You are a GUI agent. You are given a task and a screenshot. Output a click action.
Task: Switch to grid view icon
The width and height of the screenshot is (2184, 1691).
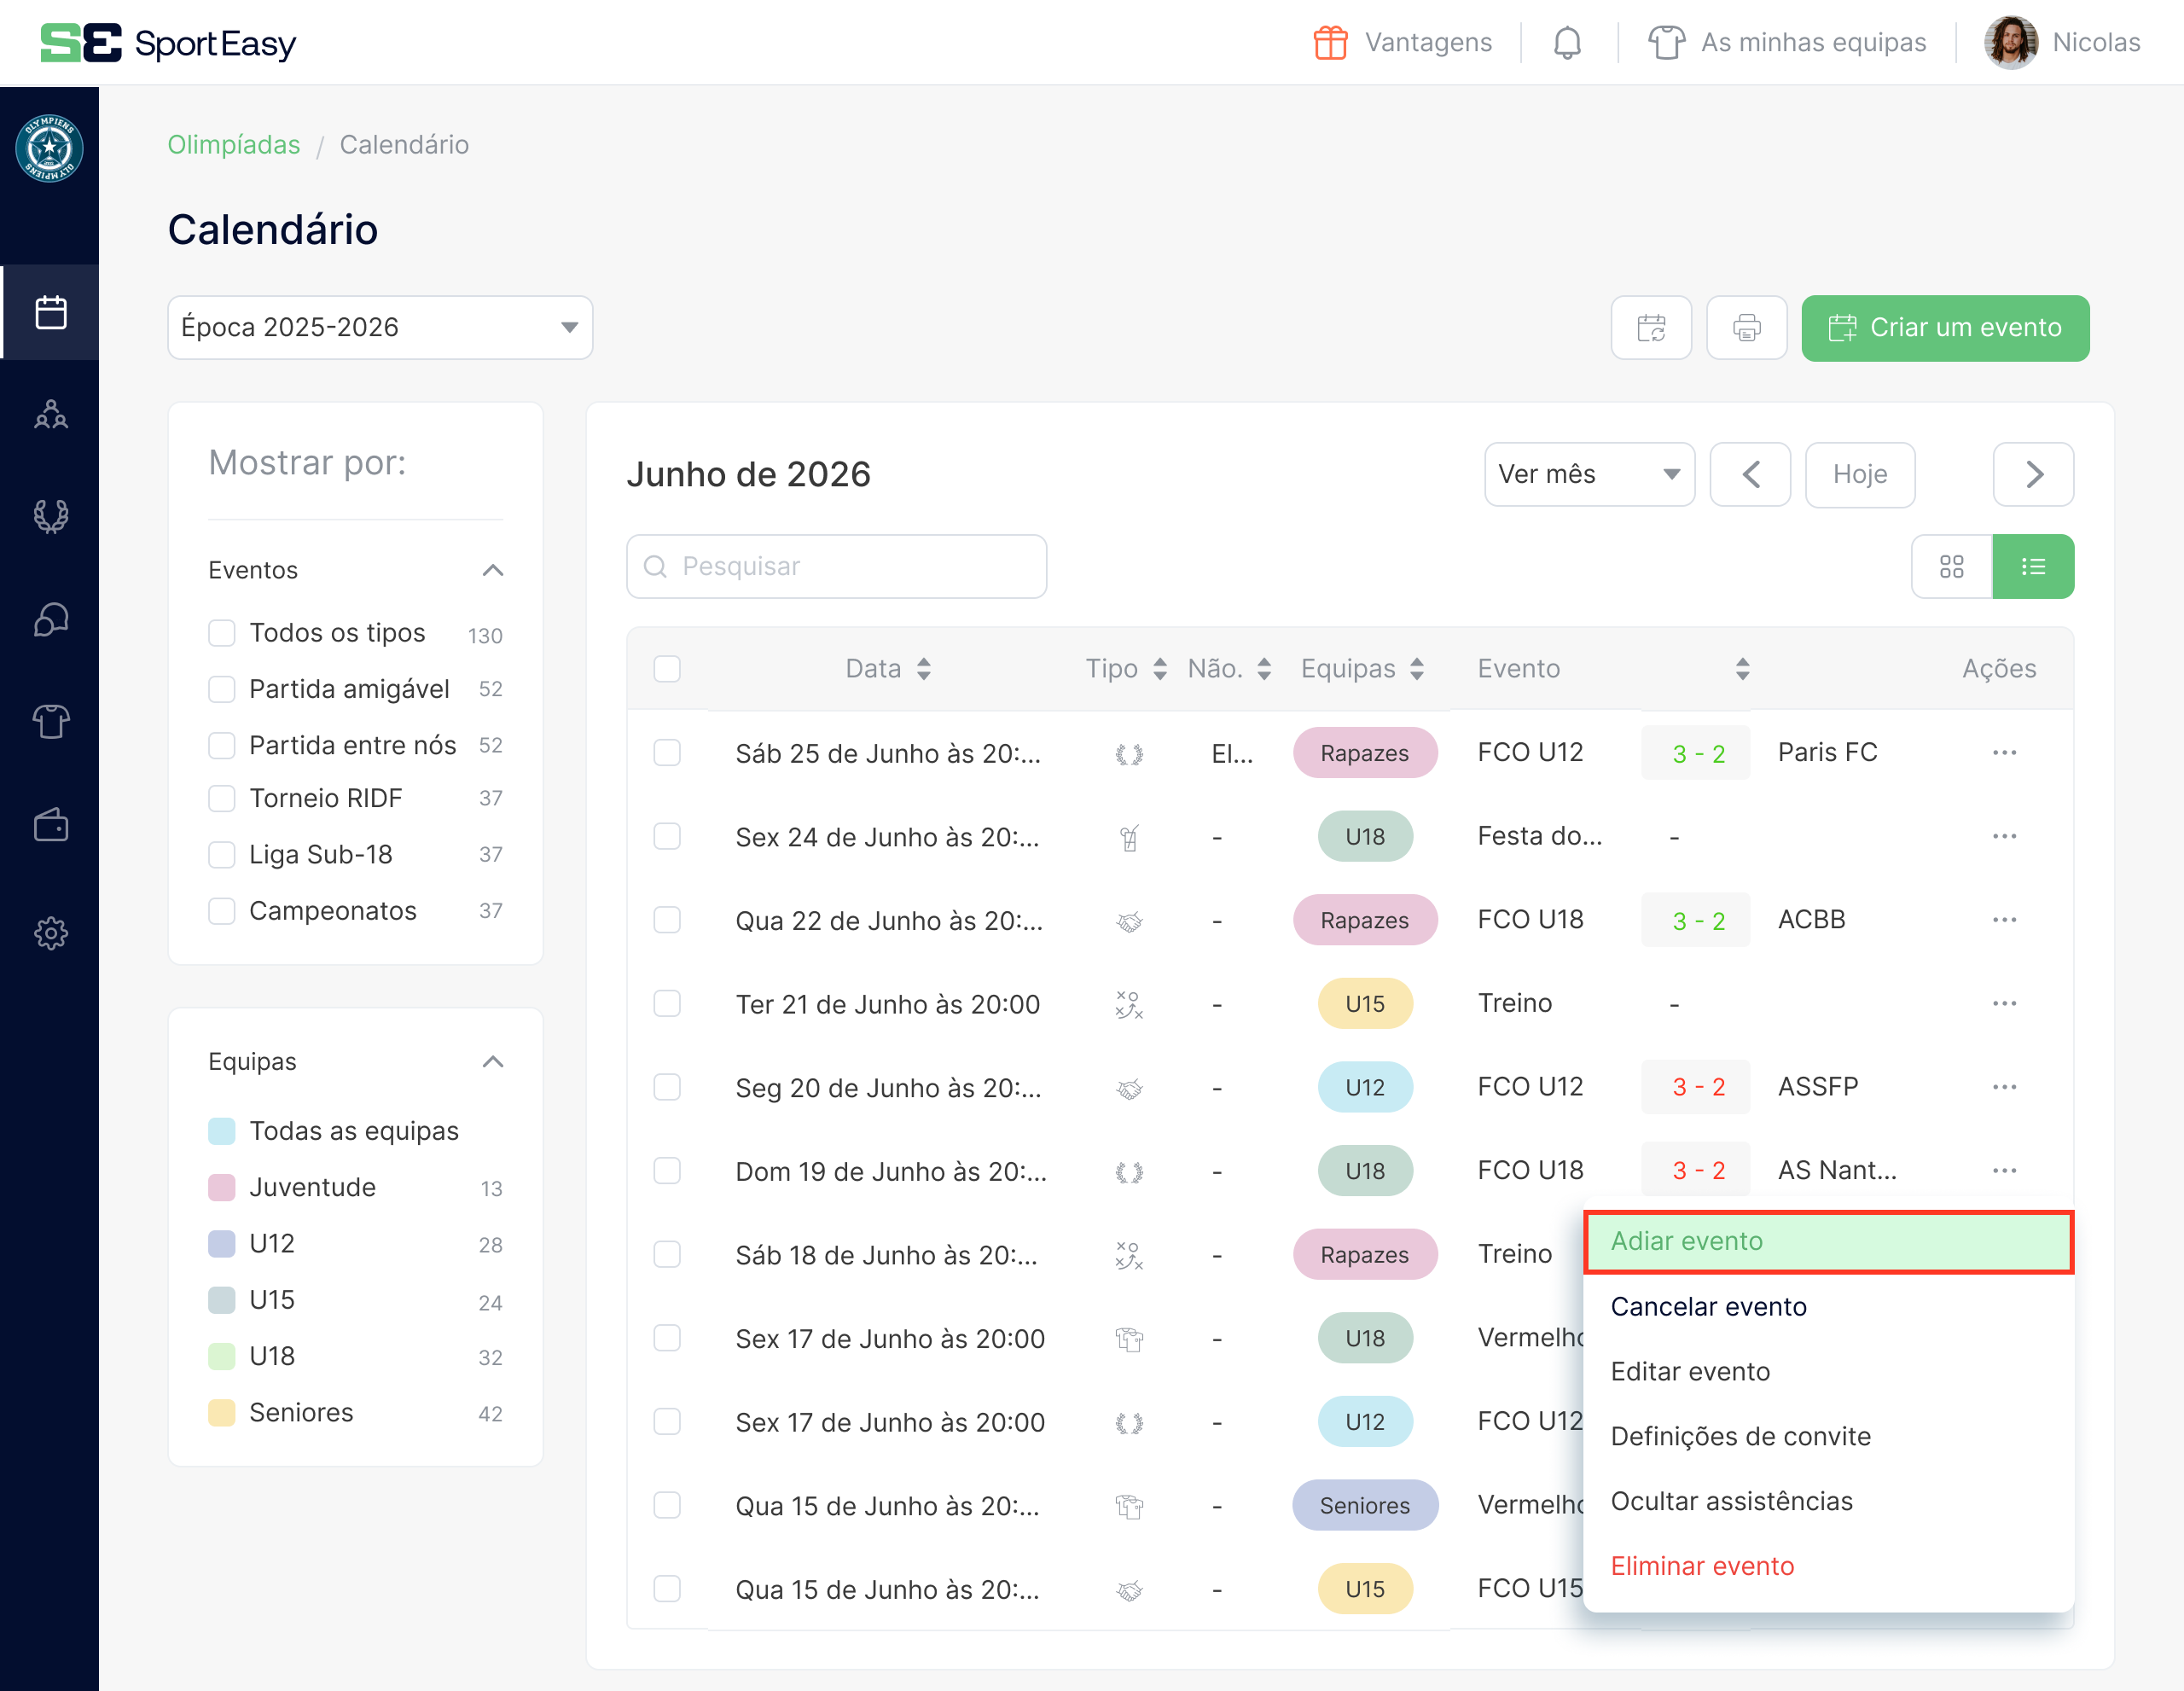pyautogui.click(x=1951, y=566)
